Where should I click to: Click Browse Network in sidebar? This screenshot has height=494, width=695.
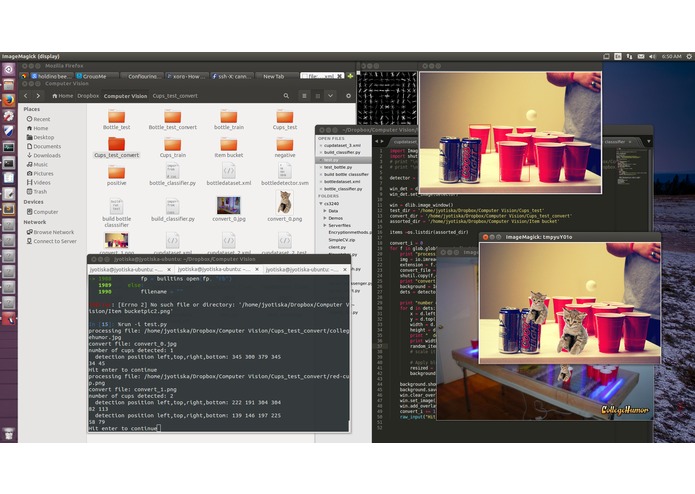[50, 232]
